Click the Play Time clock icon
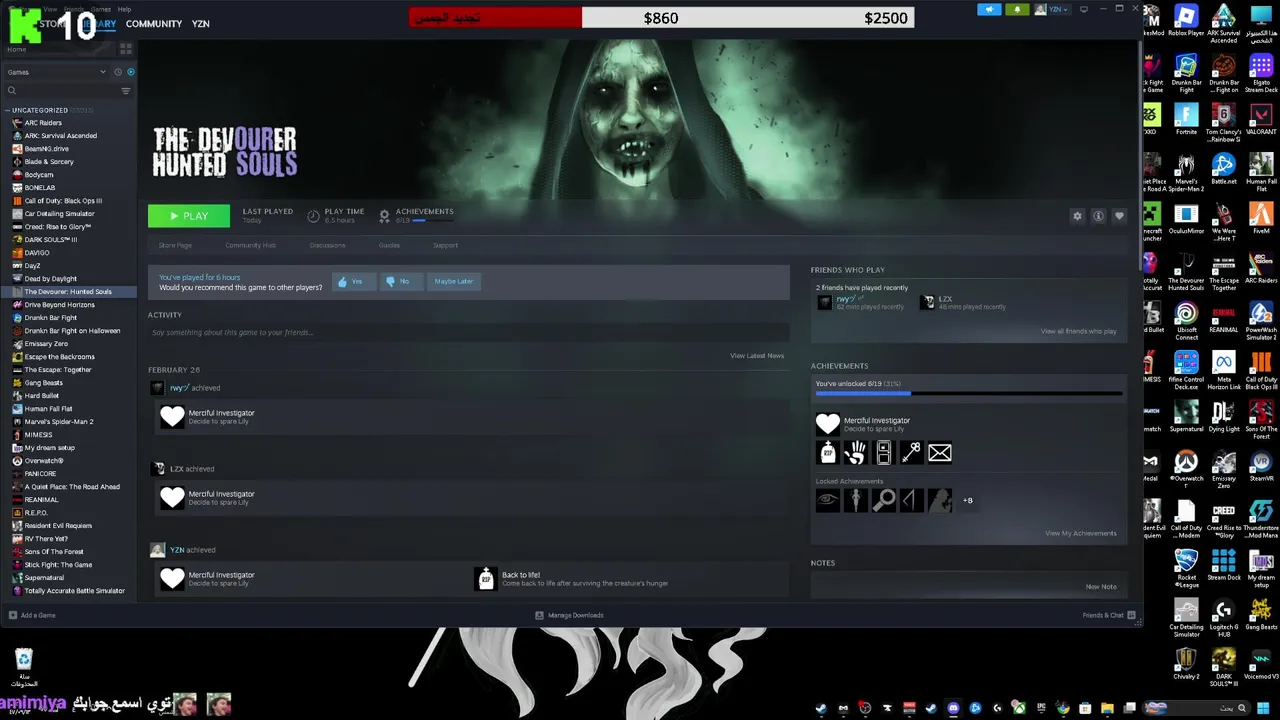Viewport: 1280px width, 720px height. (x=313, y=216)
